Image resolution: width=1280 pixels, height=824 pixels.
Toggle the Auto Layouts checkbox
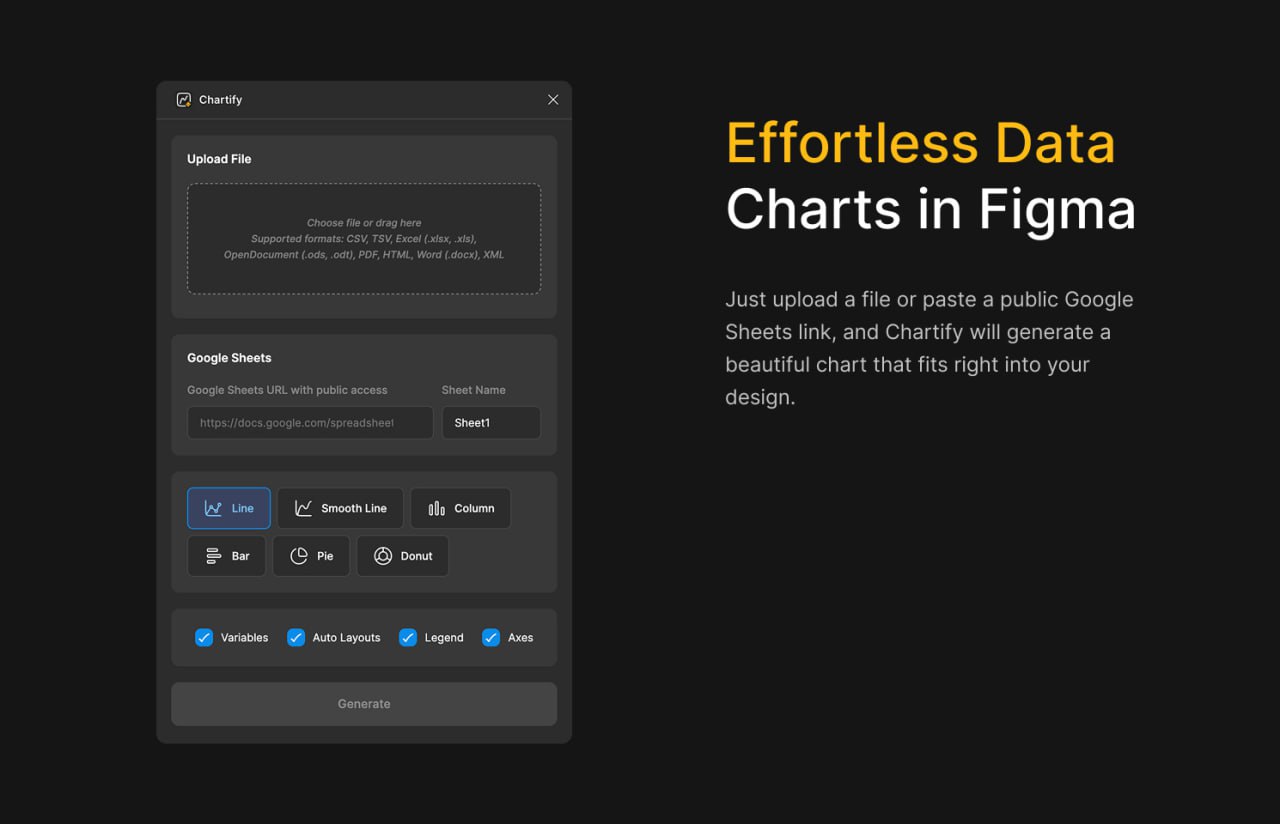(296, 638)
